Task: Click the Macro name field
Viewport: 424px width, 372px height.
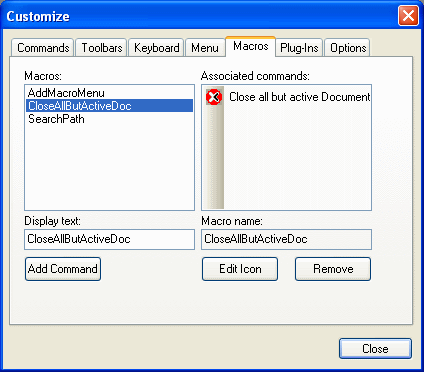Action: coord(286,239)
